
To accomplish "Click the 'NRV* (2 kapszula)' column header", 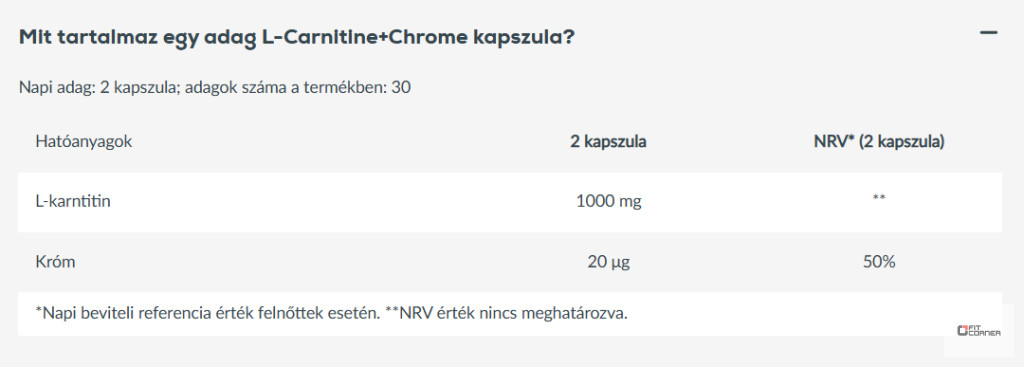I will click(x=879, y=142).
